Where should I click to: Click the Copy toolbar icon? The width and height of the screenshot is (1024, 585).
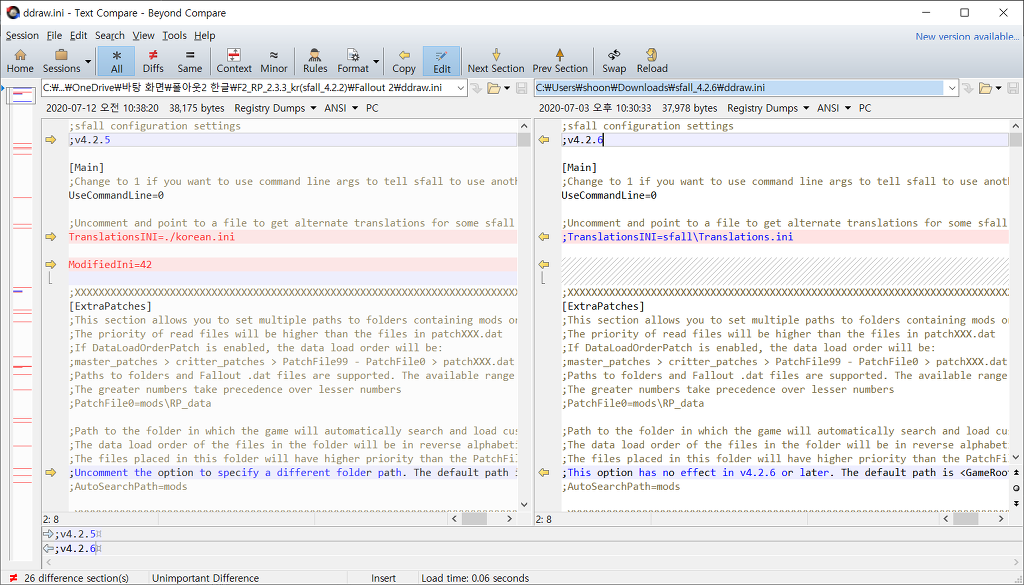(404, 60)
